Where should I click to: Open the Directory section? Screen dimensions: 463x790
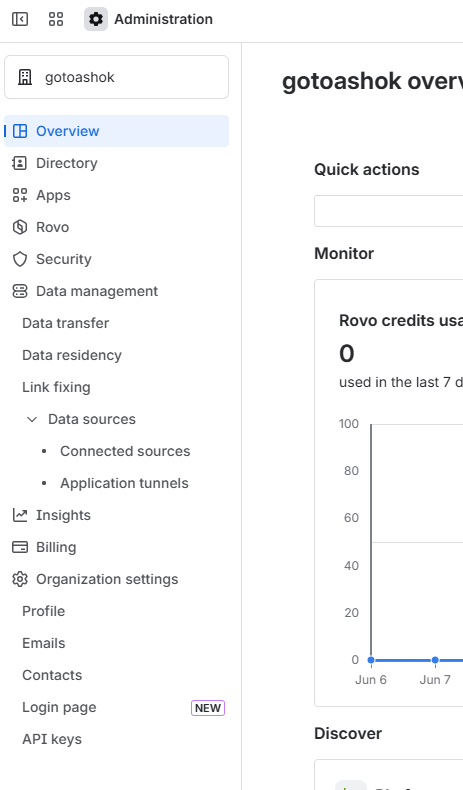coord(116,163)
